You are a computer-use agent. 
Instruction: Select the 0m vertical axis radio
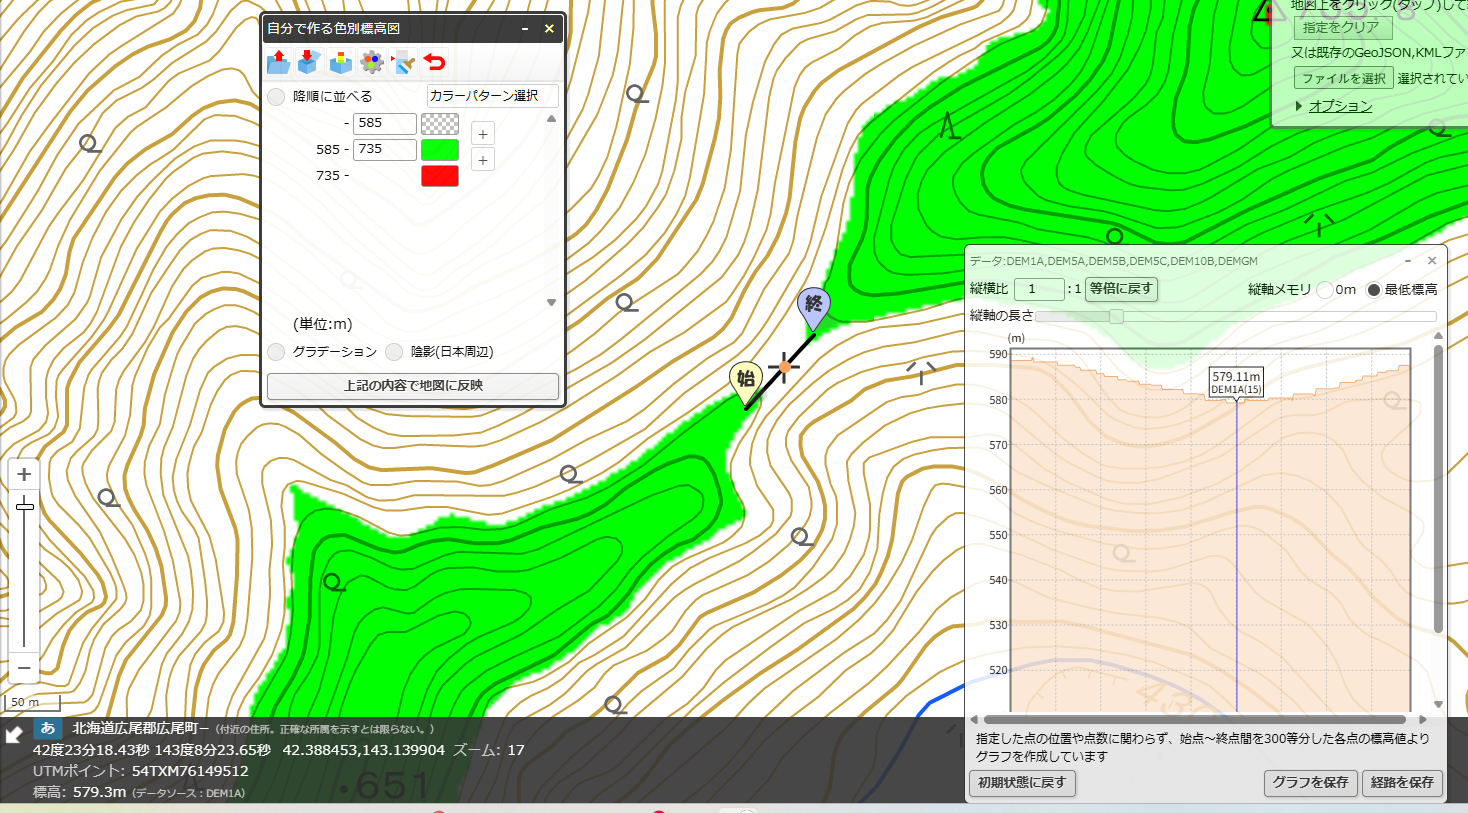(x=1325, y=290)
